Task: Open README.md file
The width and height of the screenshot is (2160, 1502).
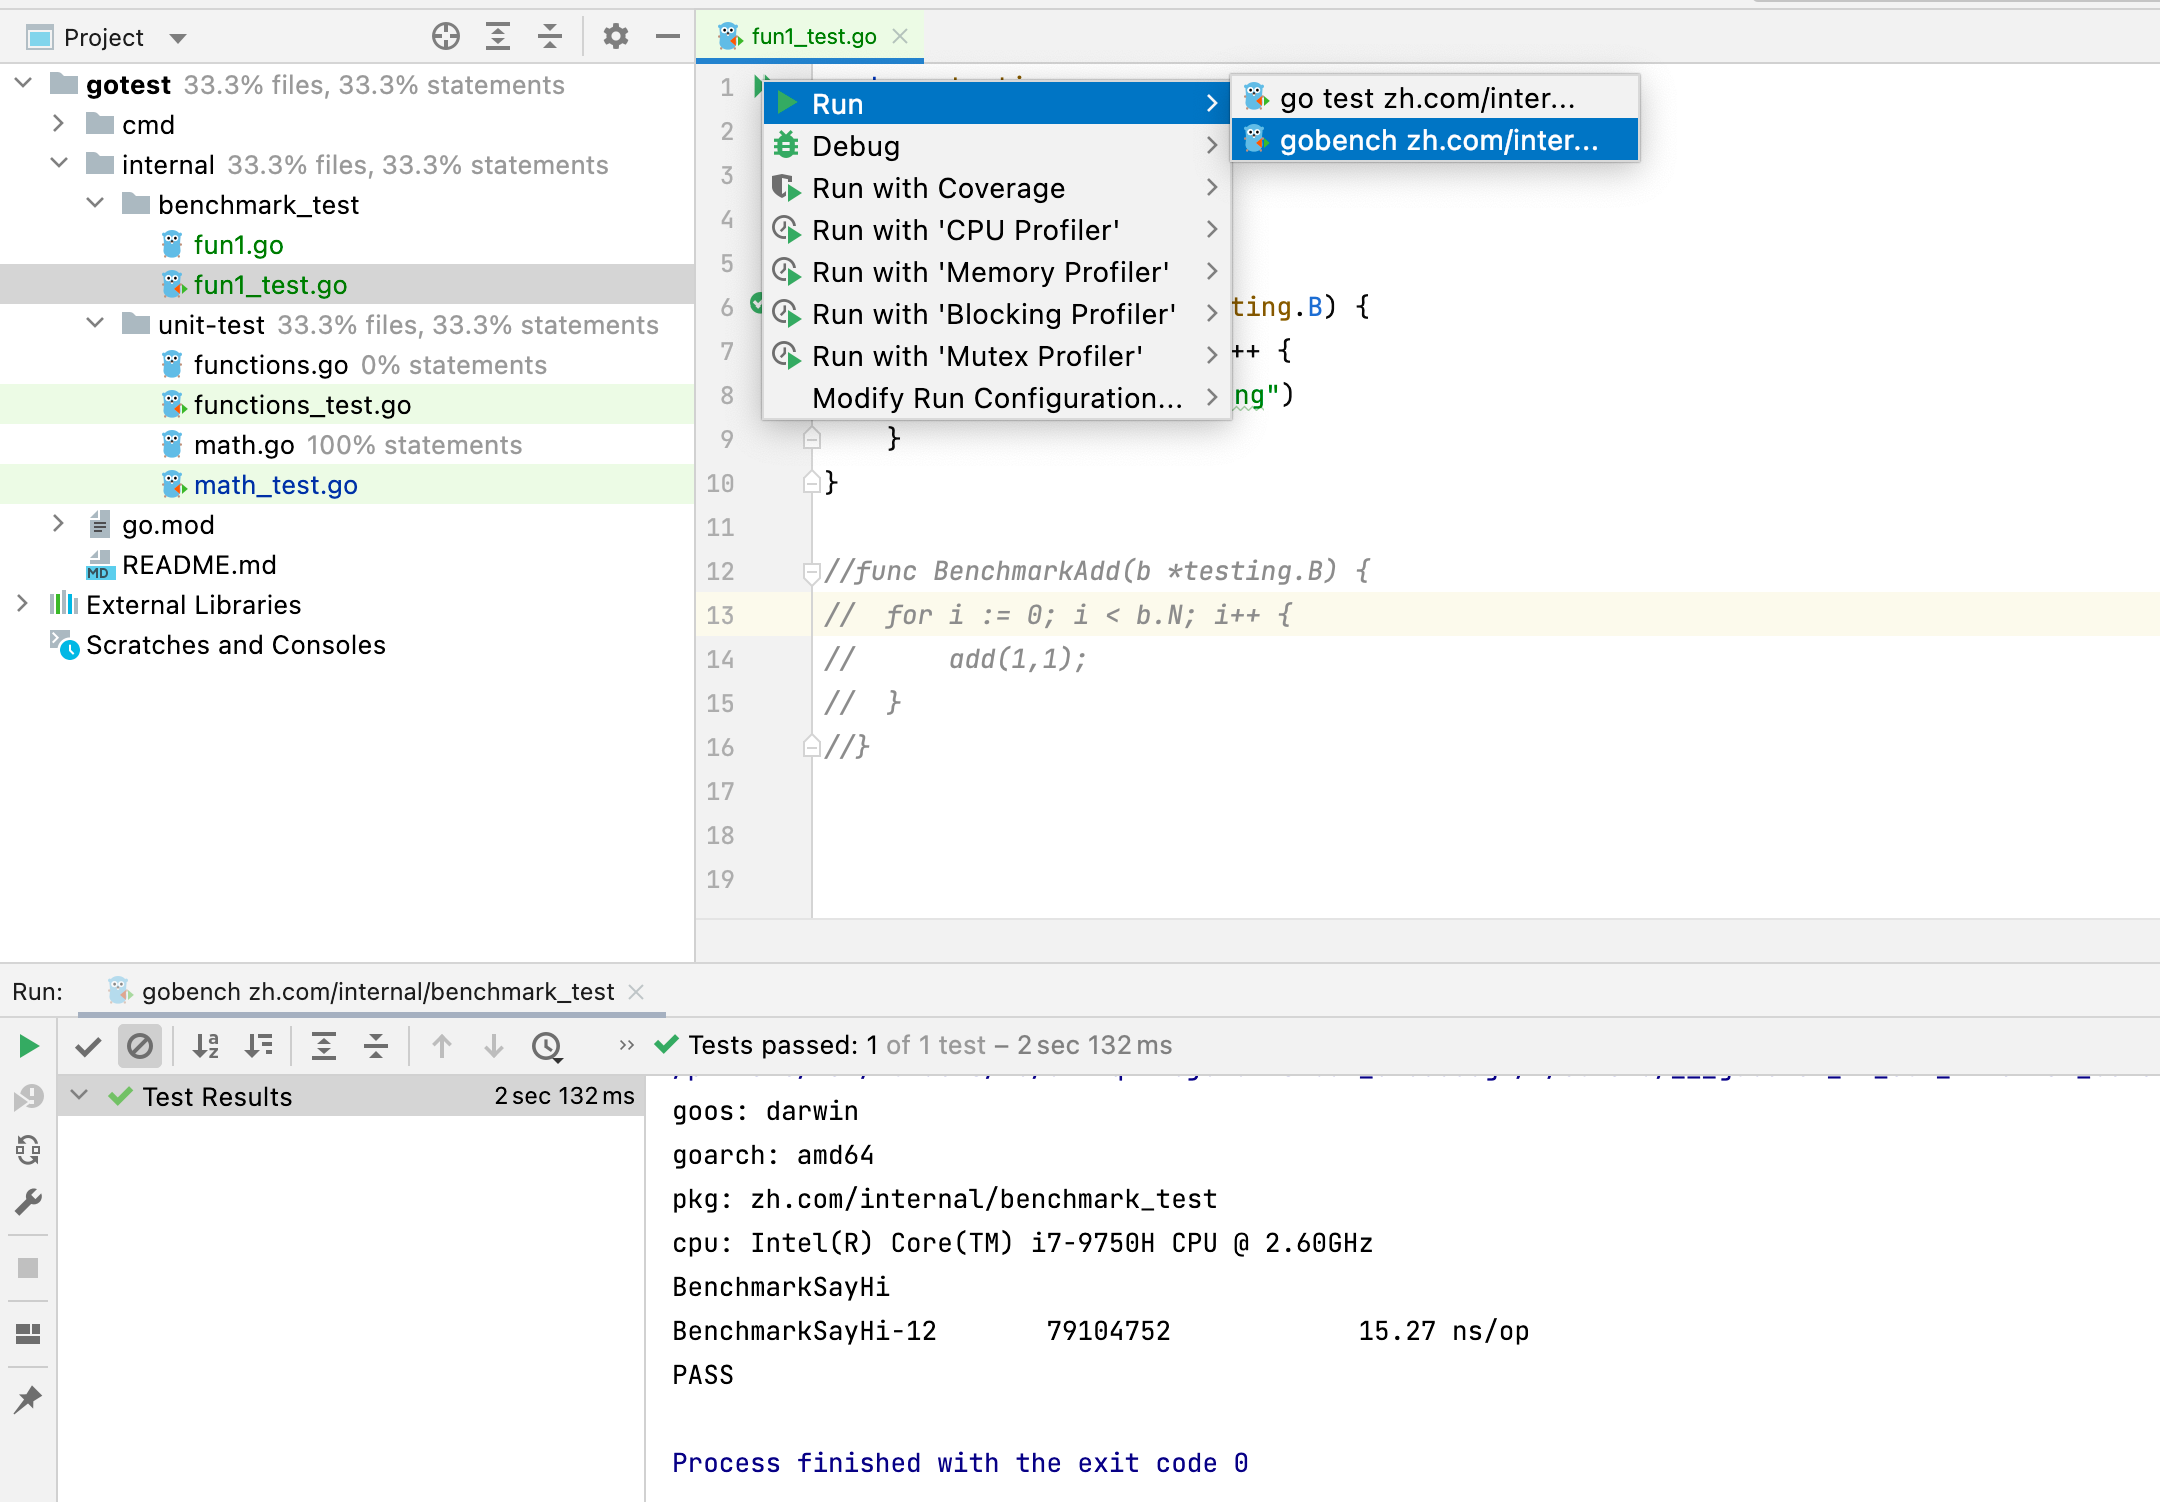Action: pos(199,564)
